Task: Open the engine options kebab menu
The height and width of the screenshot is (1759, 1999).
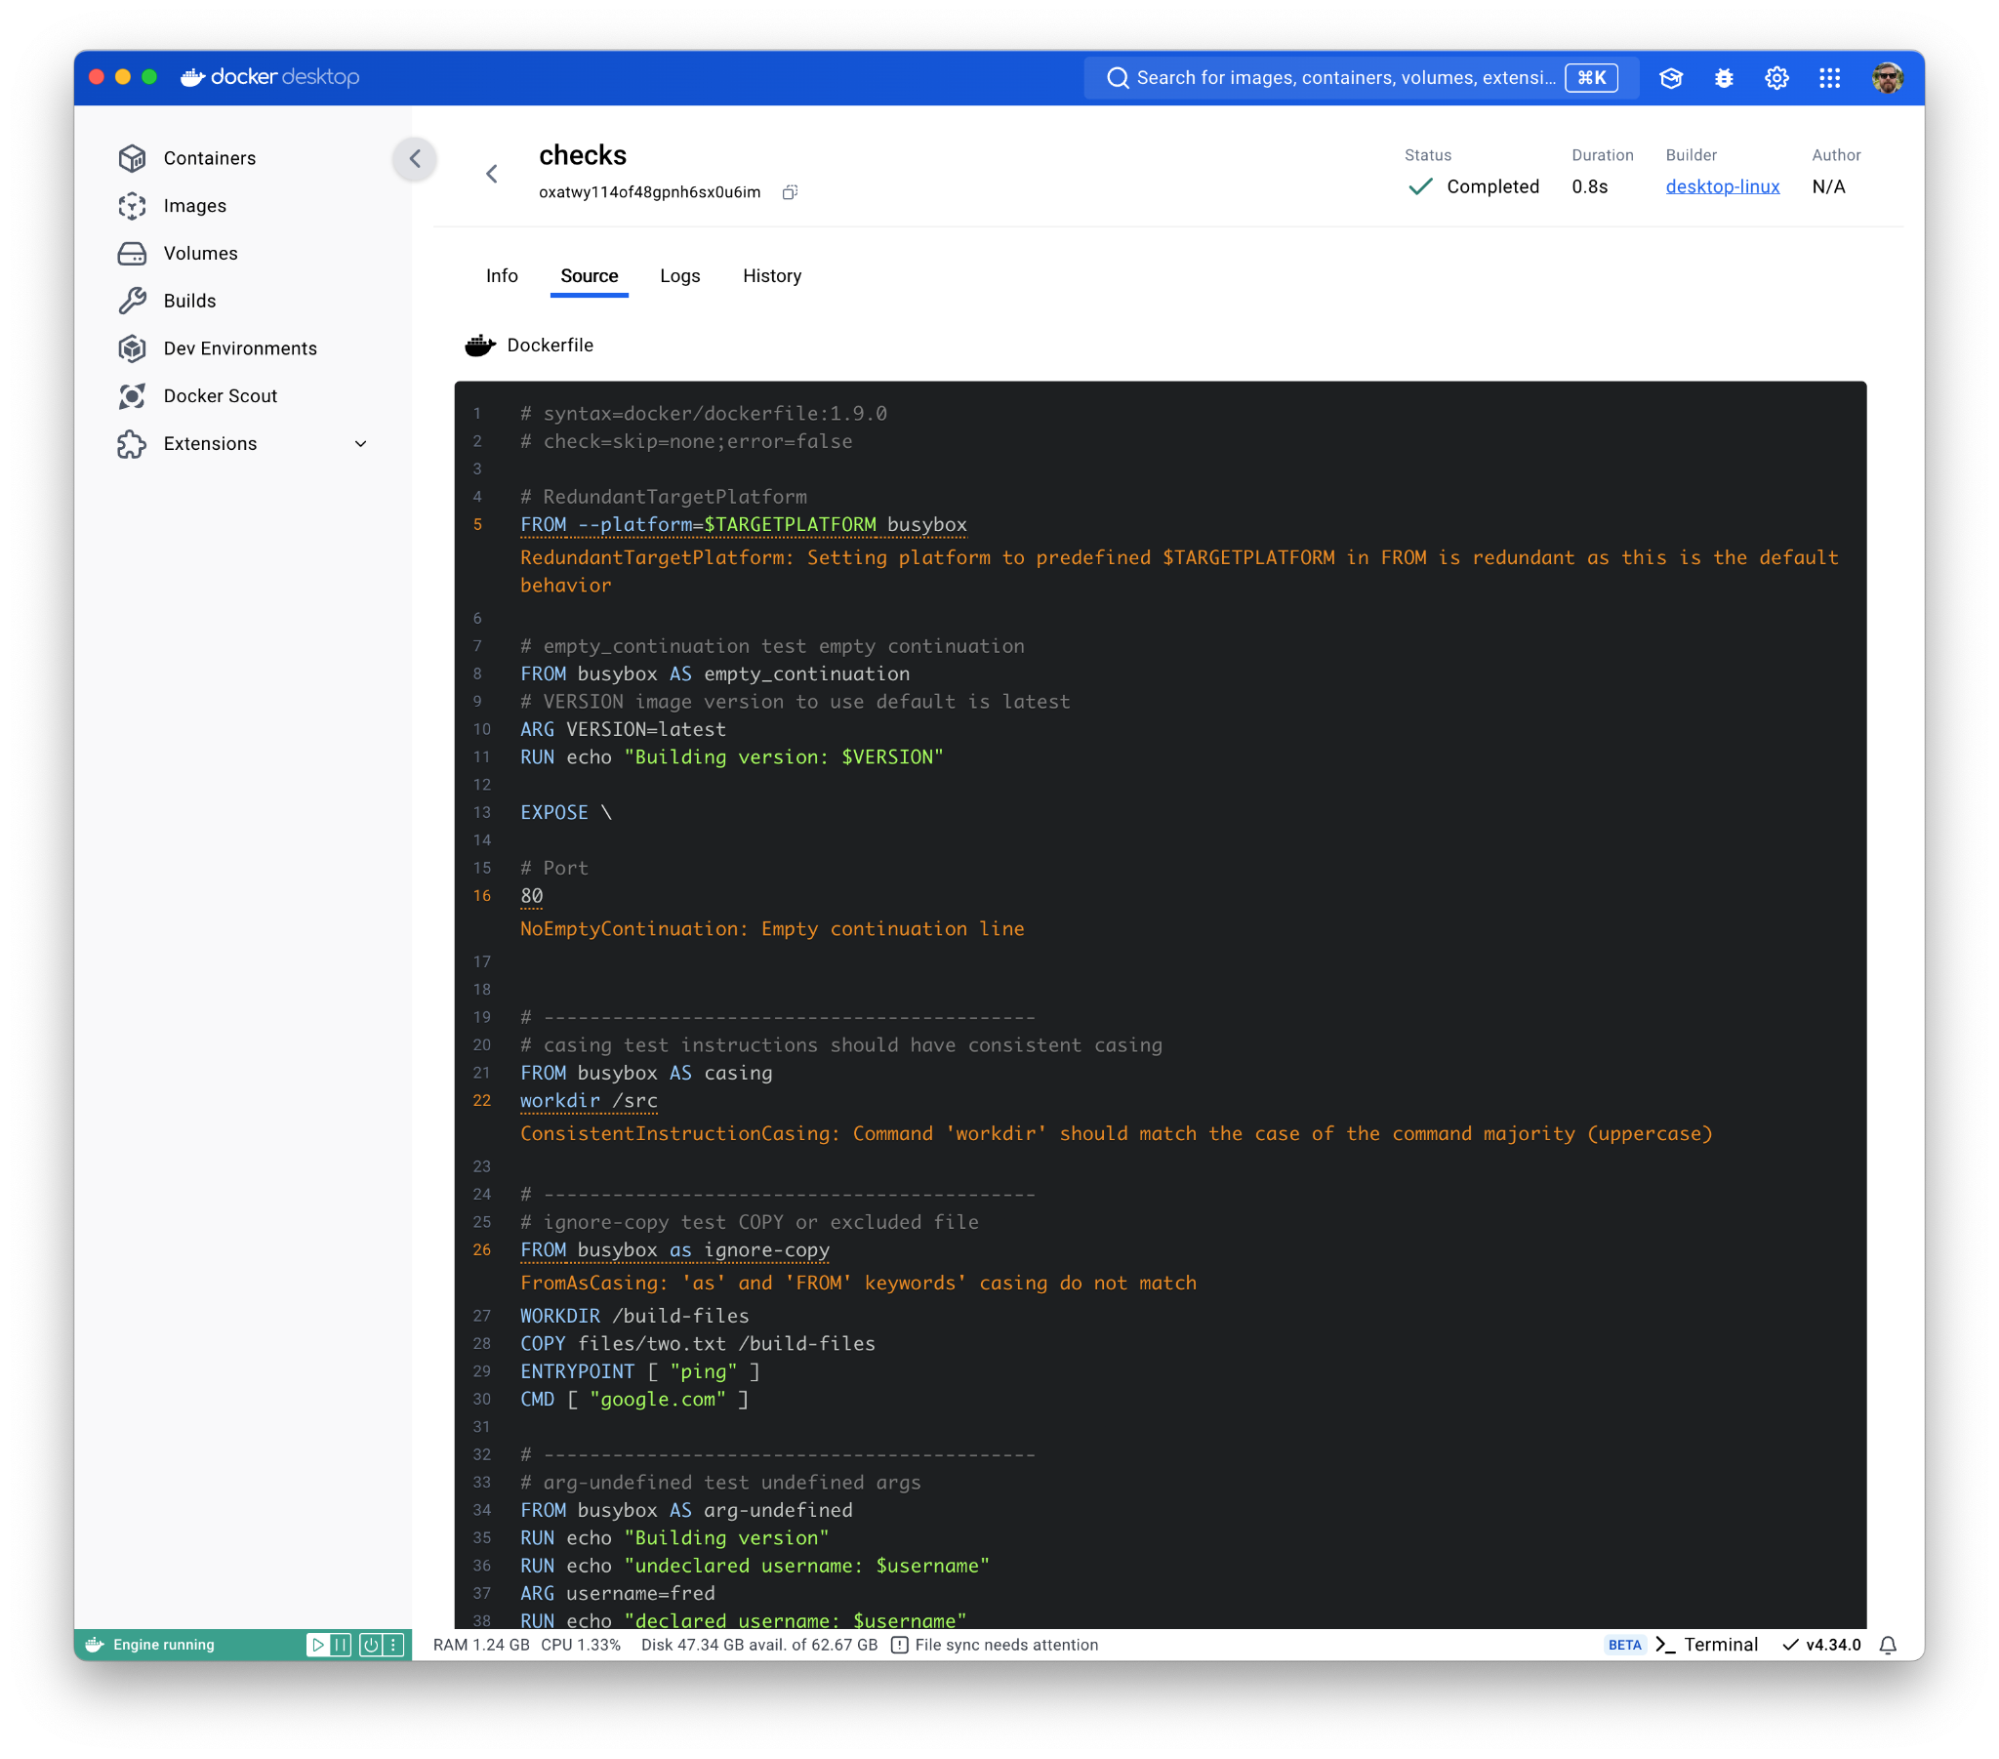Action: 392,1643
